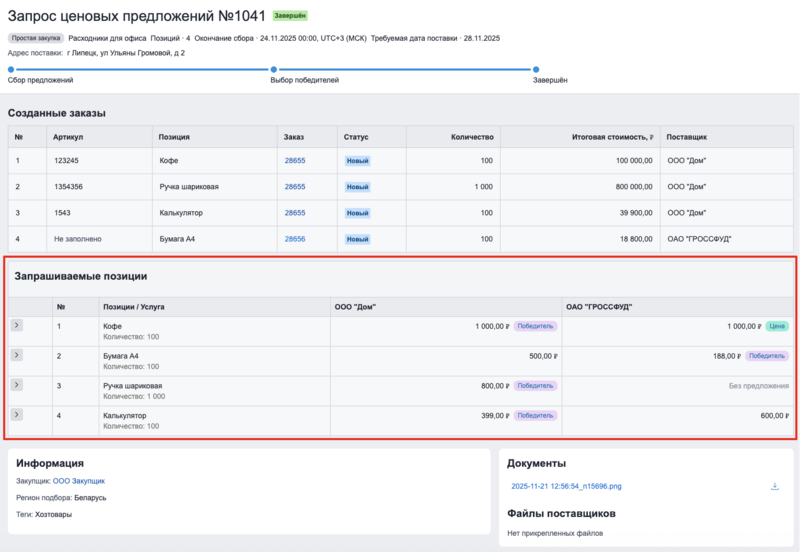Click Победитель badge next to 188,00 ₽
Viewport: 800px width, 552px height.
click(x=767, y=356)
